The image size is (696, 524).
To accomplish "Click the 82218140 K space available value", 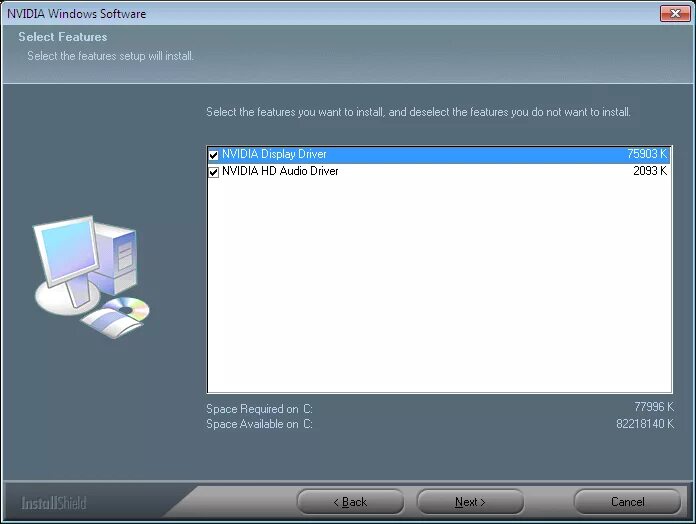I will tap(645, 424).
